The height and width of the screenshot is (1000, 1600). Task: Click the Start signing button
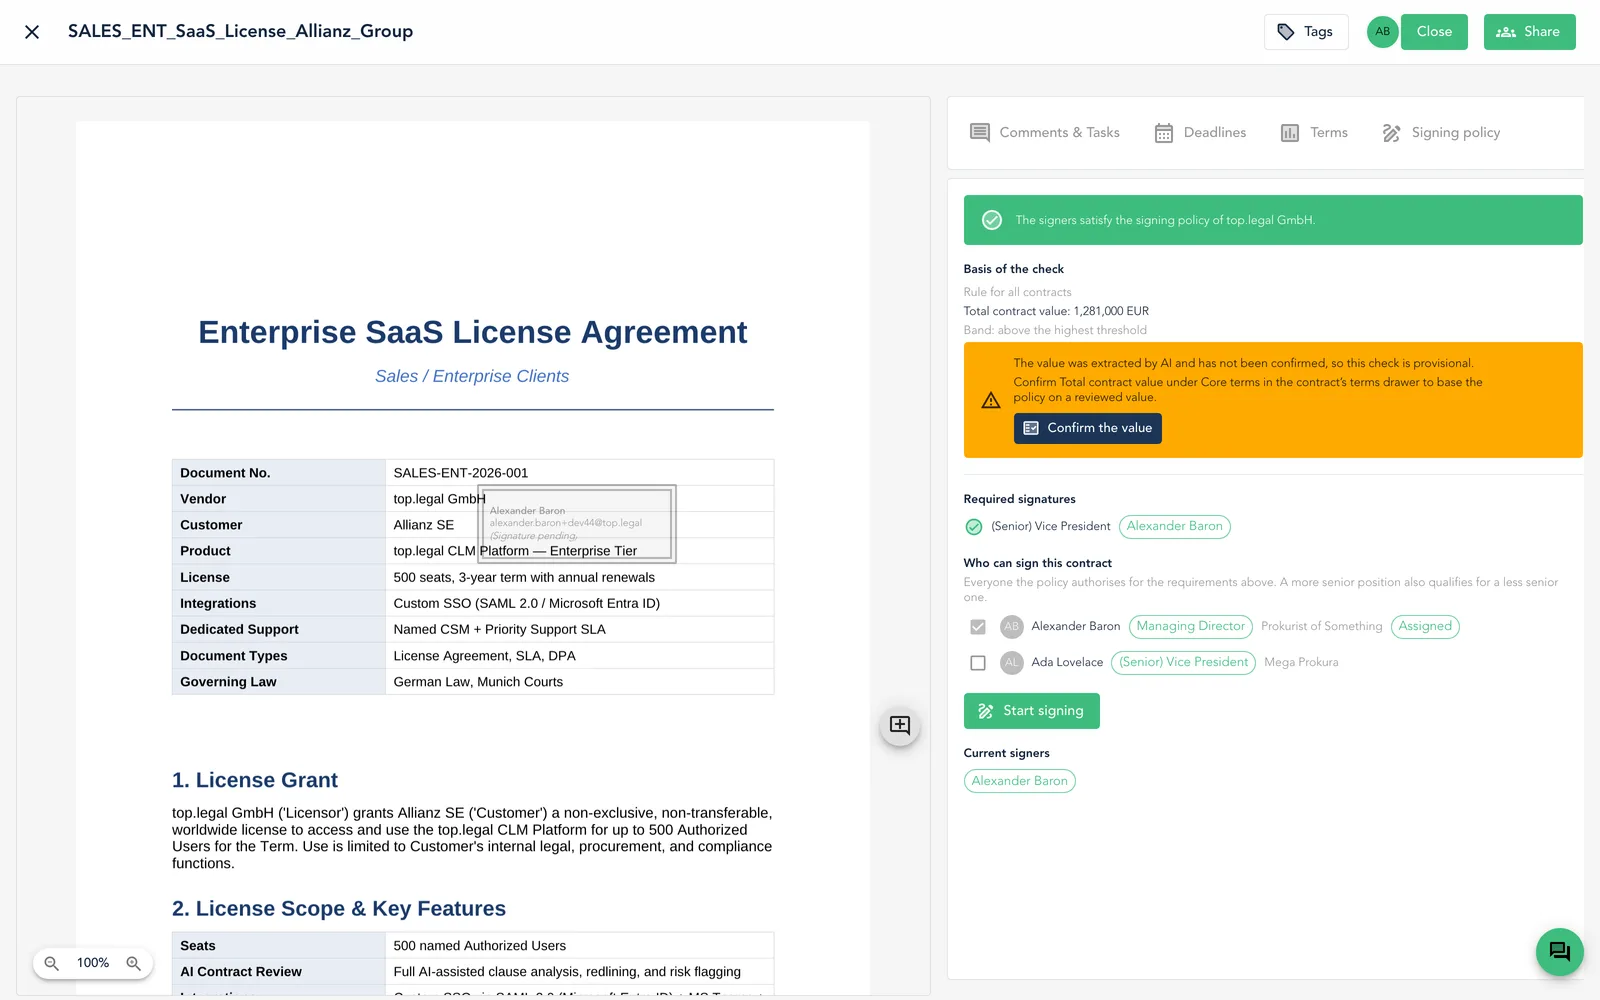1032,711
